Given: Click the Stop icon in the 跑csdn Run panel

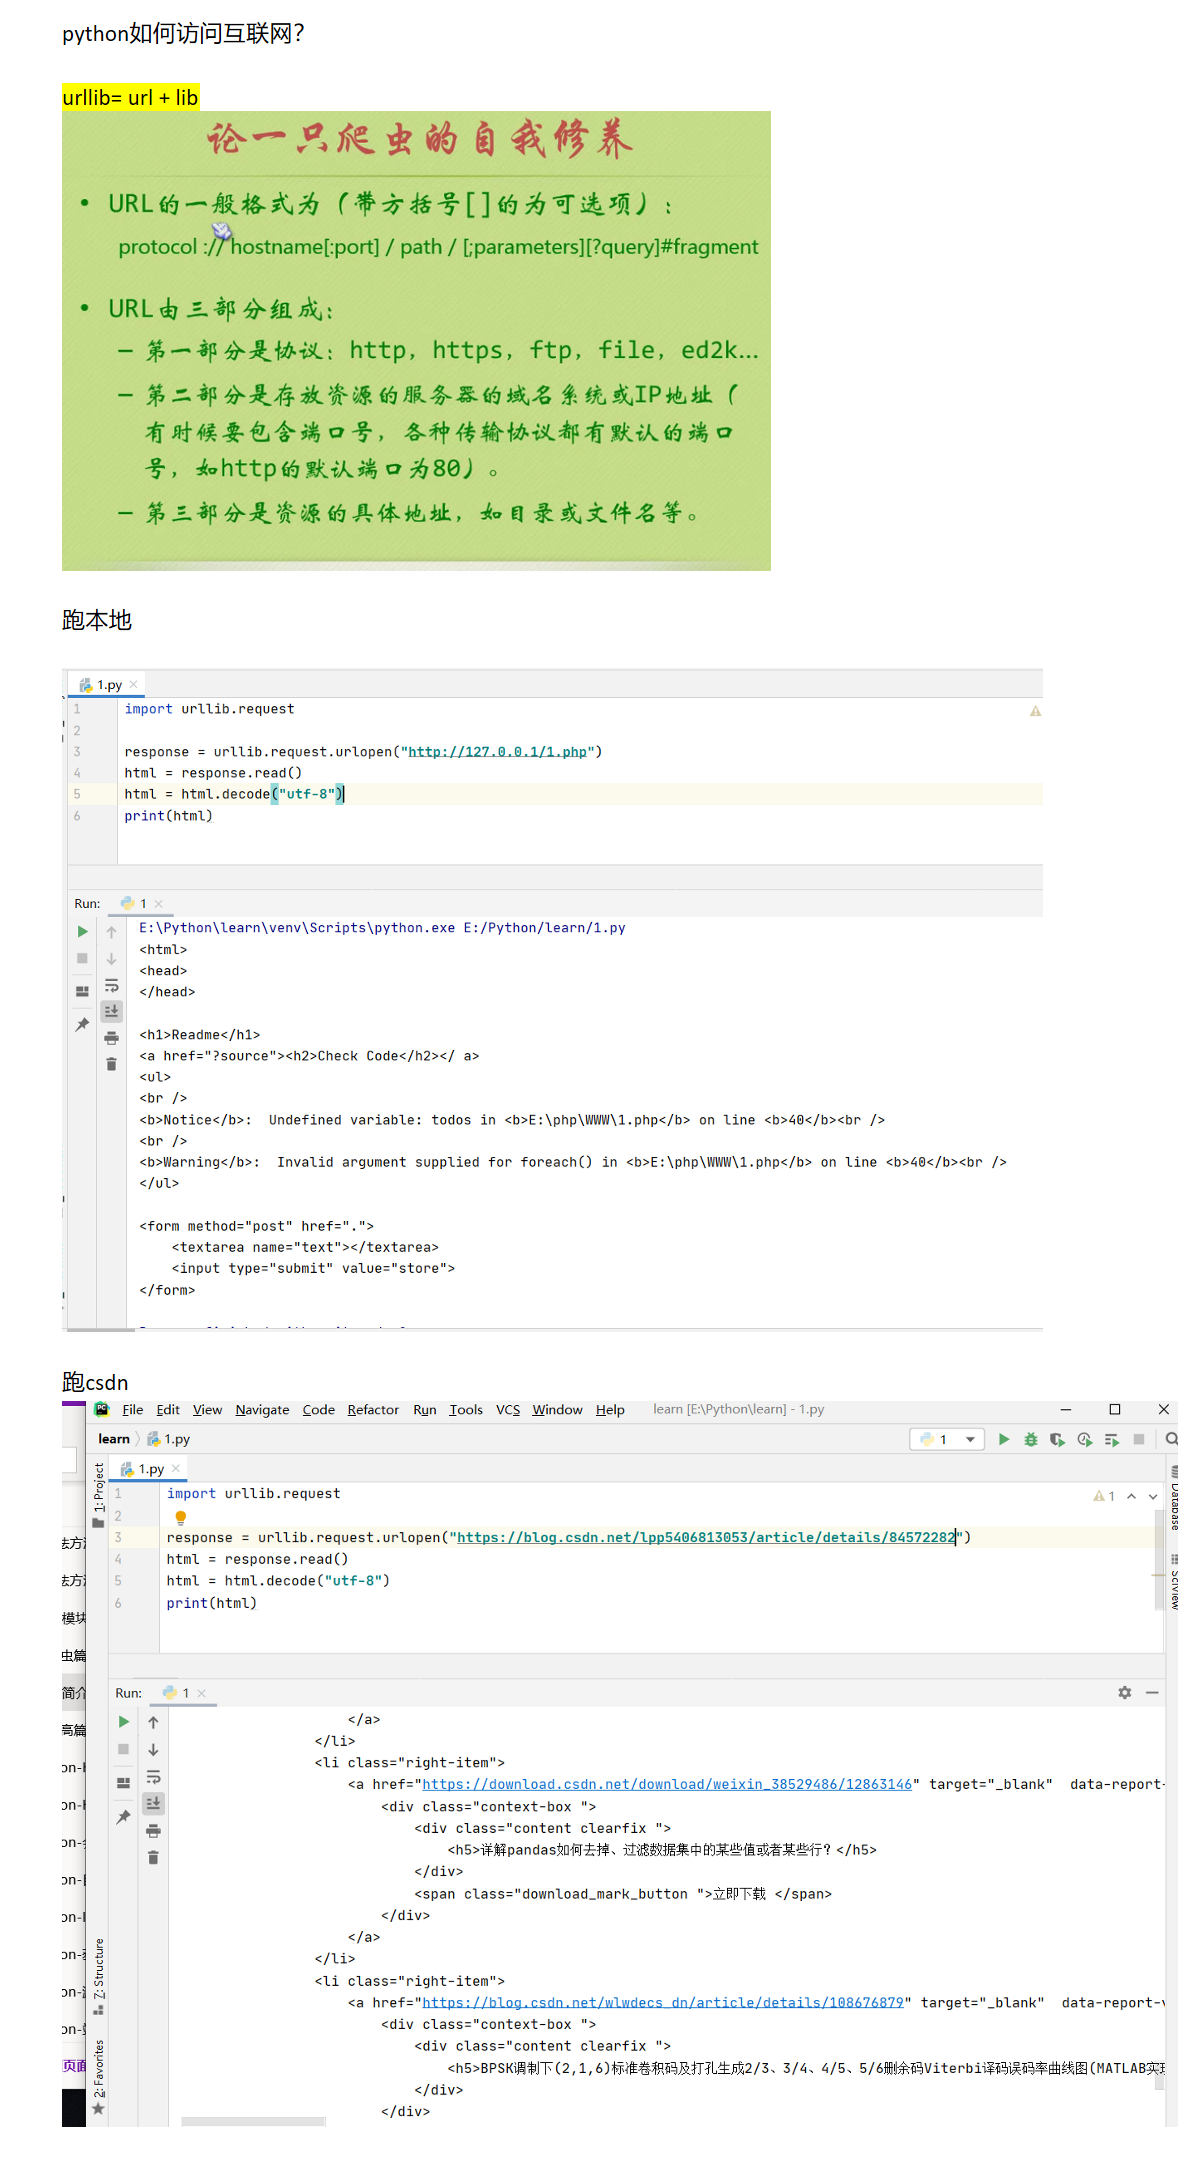Looking at the screenshot, I should [x=123, y=1749].
